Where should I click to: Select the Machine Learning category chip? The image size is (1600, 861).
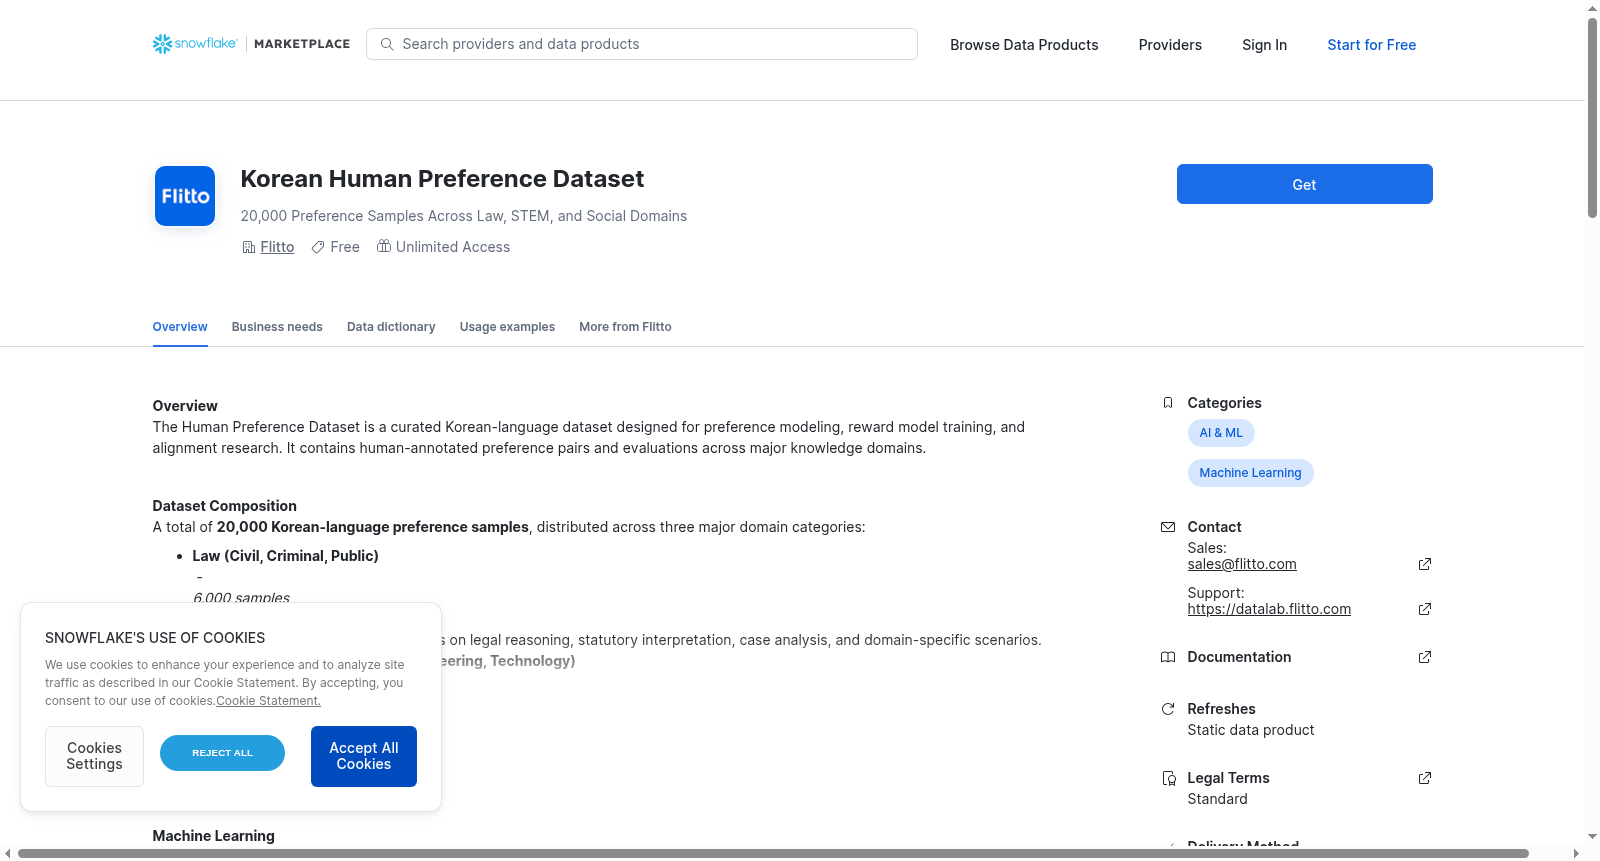(1251, 473)
